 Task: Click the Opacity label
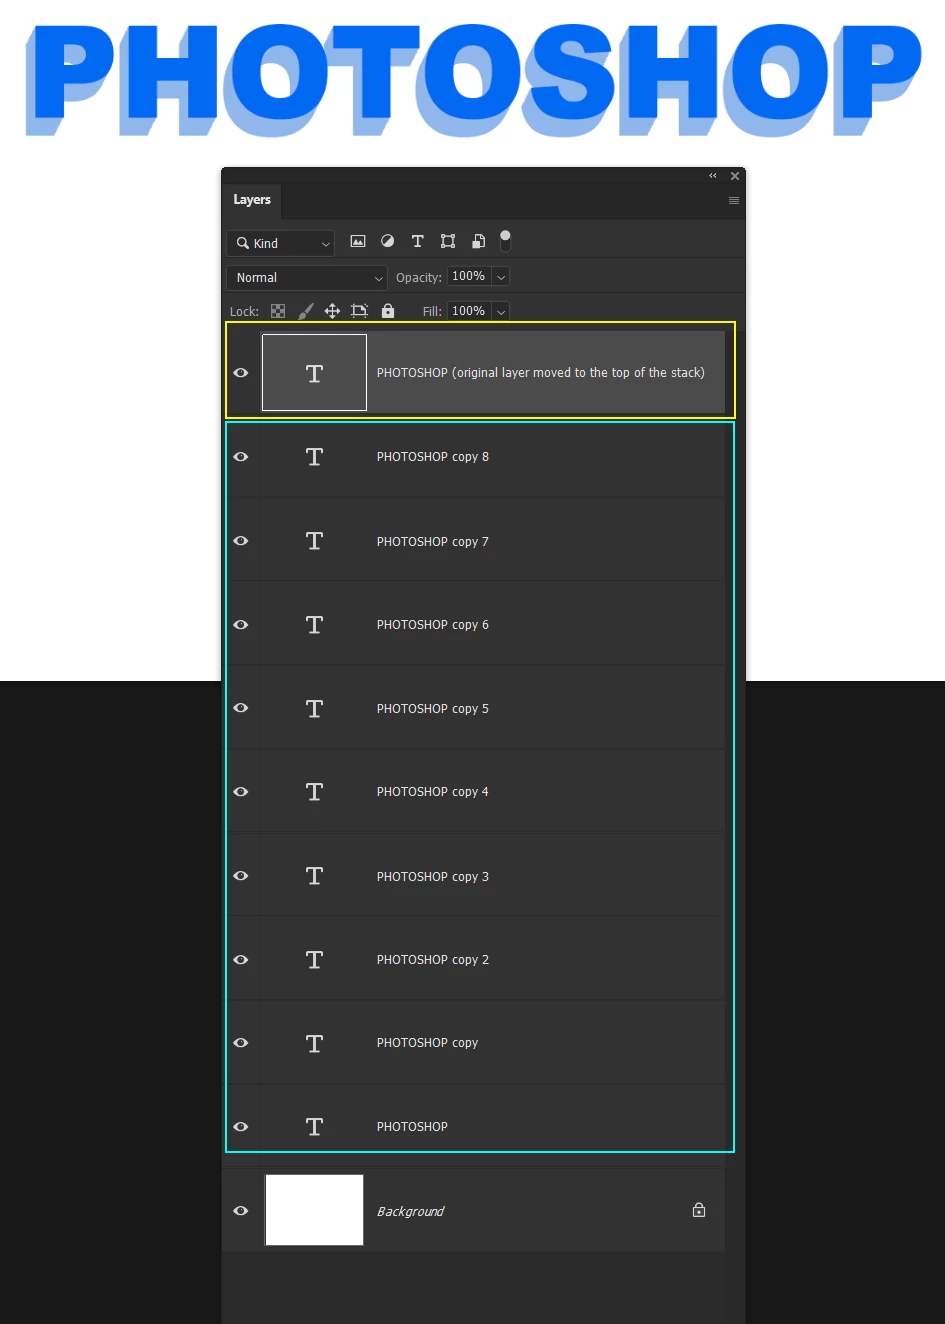click(x=419, y=278)
